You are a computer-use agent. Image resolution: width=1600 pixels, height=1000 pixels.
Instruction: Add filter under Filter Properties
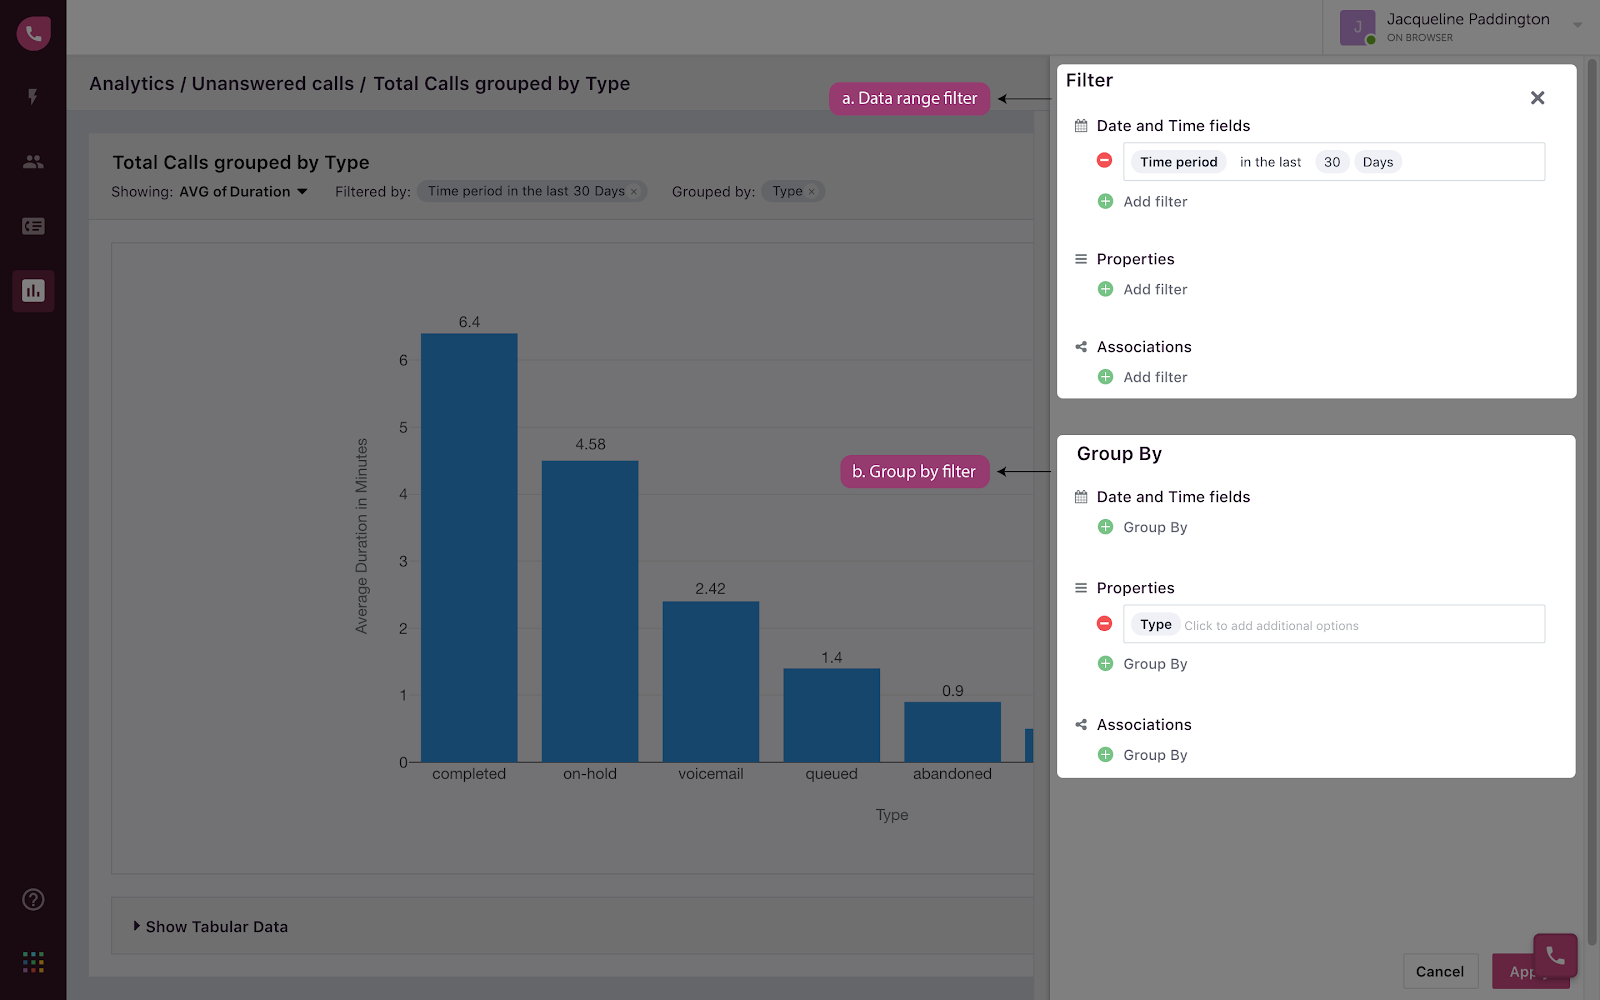(x=1155, y=289)
